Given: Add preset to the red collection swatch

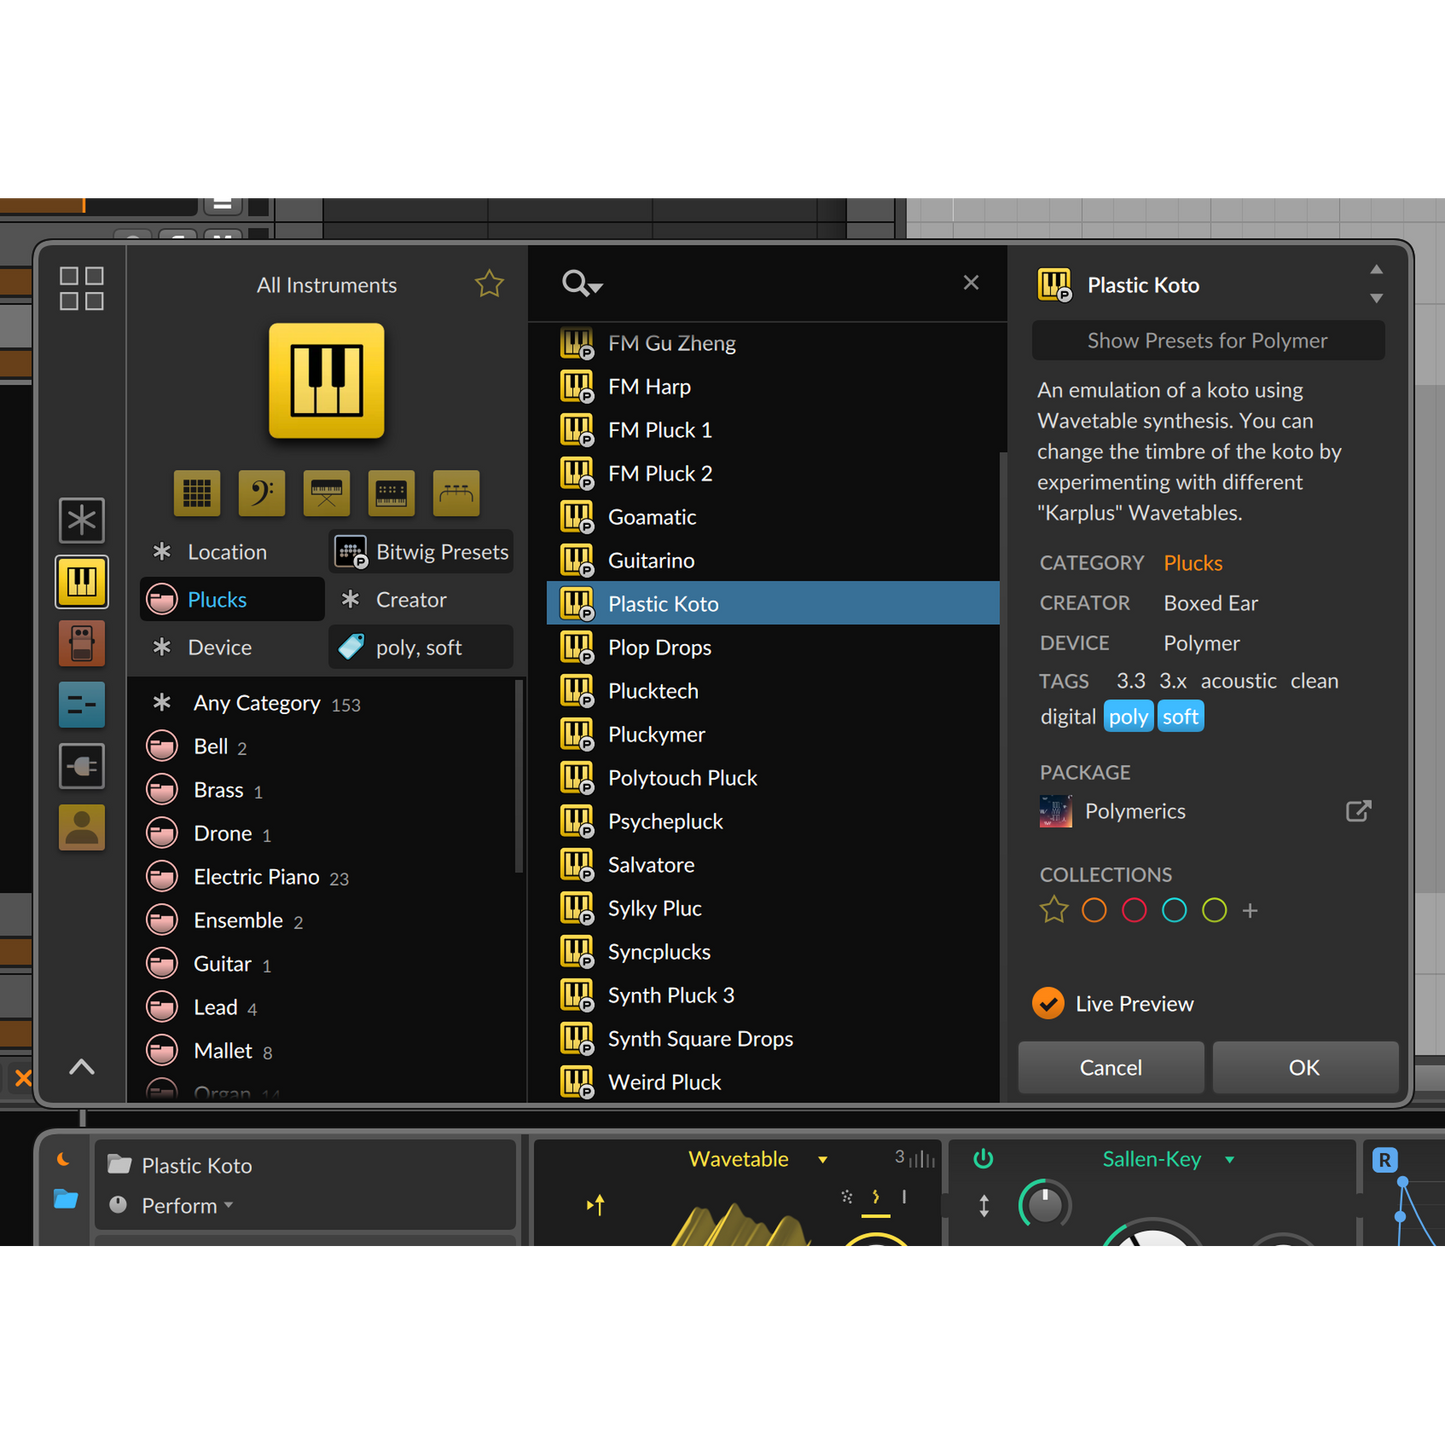Looking at the screenshot, I should [x=1134, y=910].
